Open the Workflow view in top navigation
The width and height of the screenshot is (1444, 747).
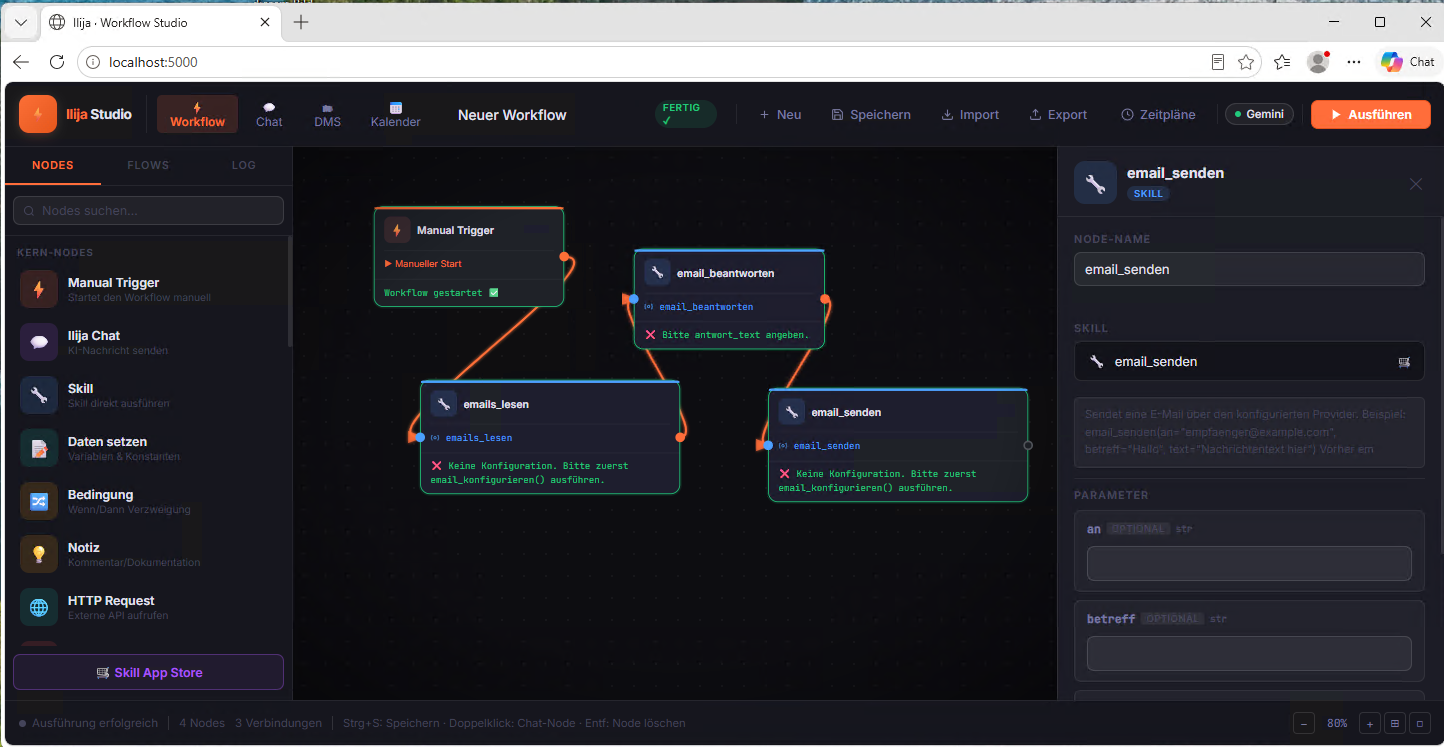pos(197,114)
